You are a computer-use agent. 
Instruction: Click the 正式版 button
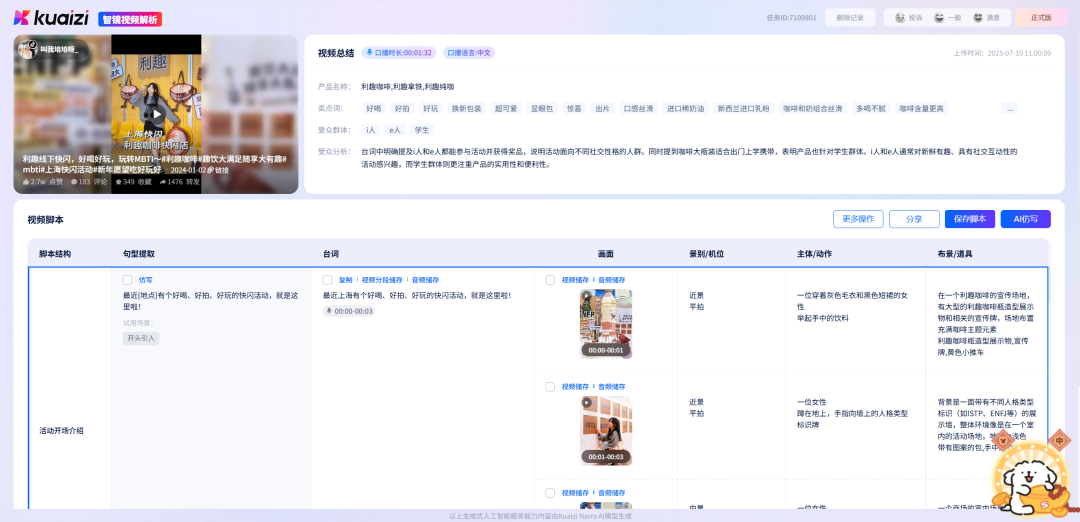click(x=1041, y=18)
